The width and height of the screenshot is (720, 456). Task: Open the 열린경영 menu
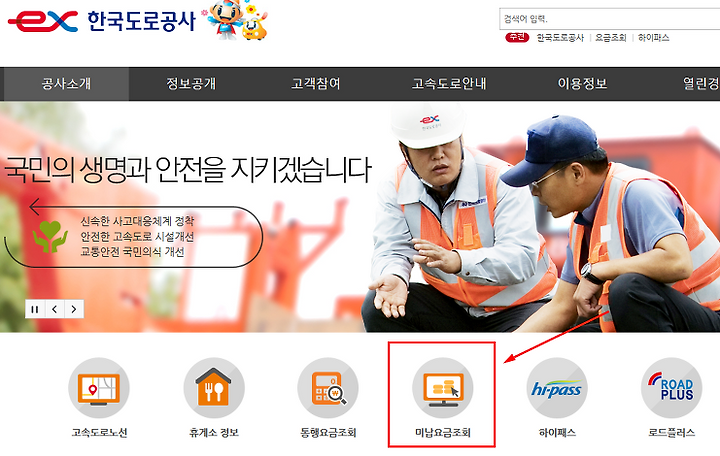(701, 84)
